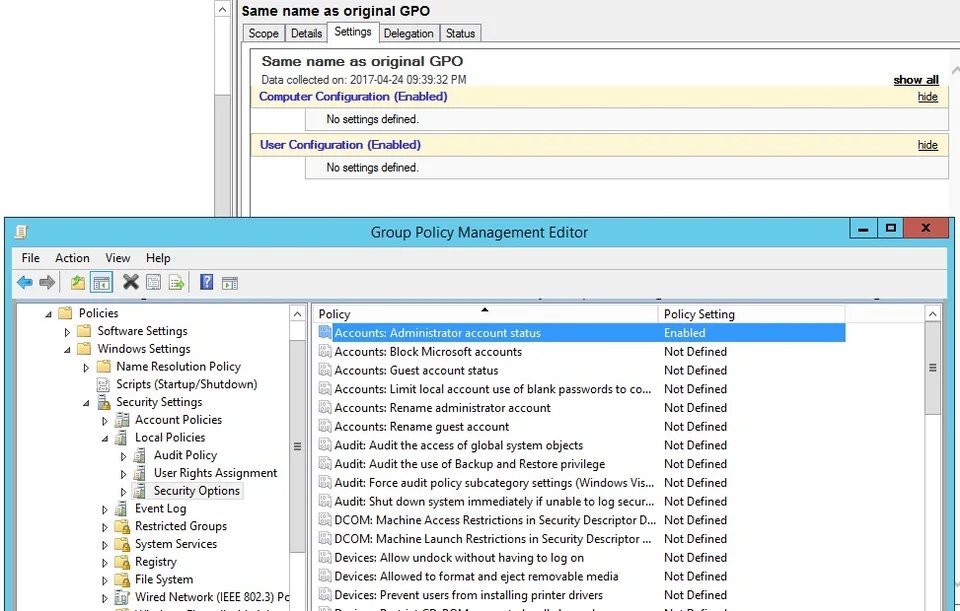Viewport: 960px width, 611px height.
Task: Expand the Name Resolution Policy node
Action: [86, 367]
